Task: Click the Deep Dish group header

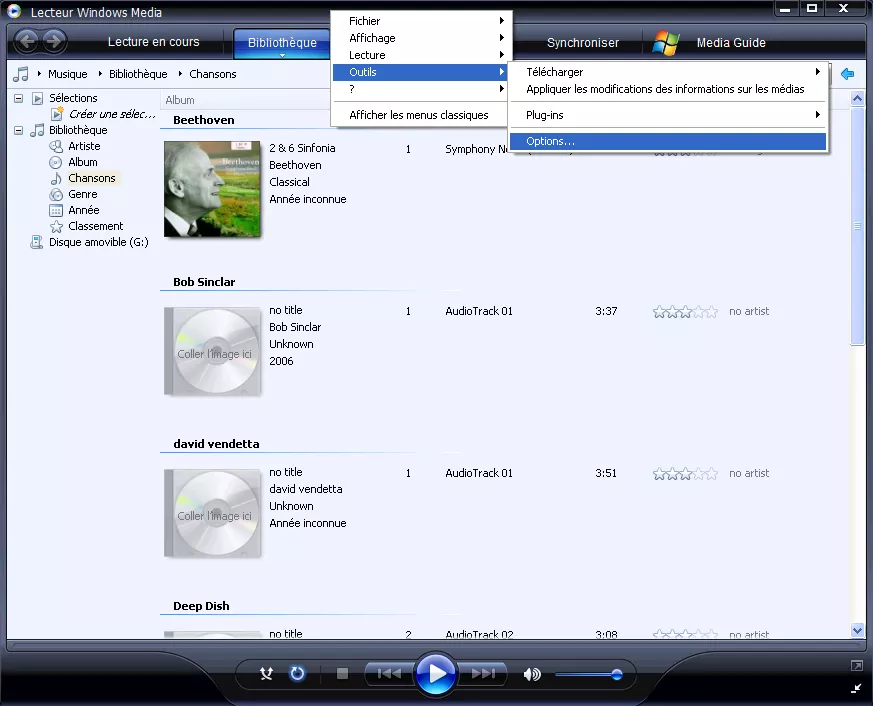Action: pos(201,606)
